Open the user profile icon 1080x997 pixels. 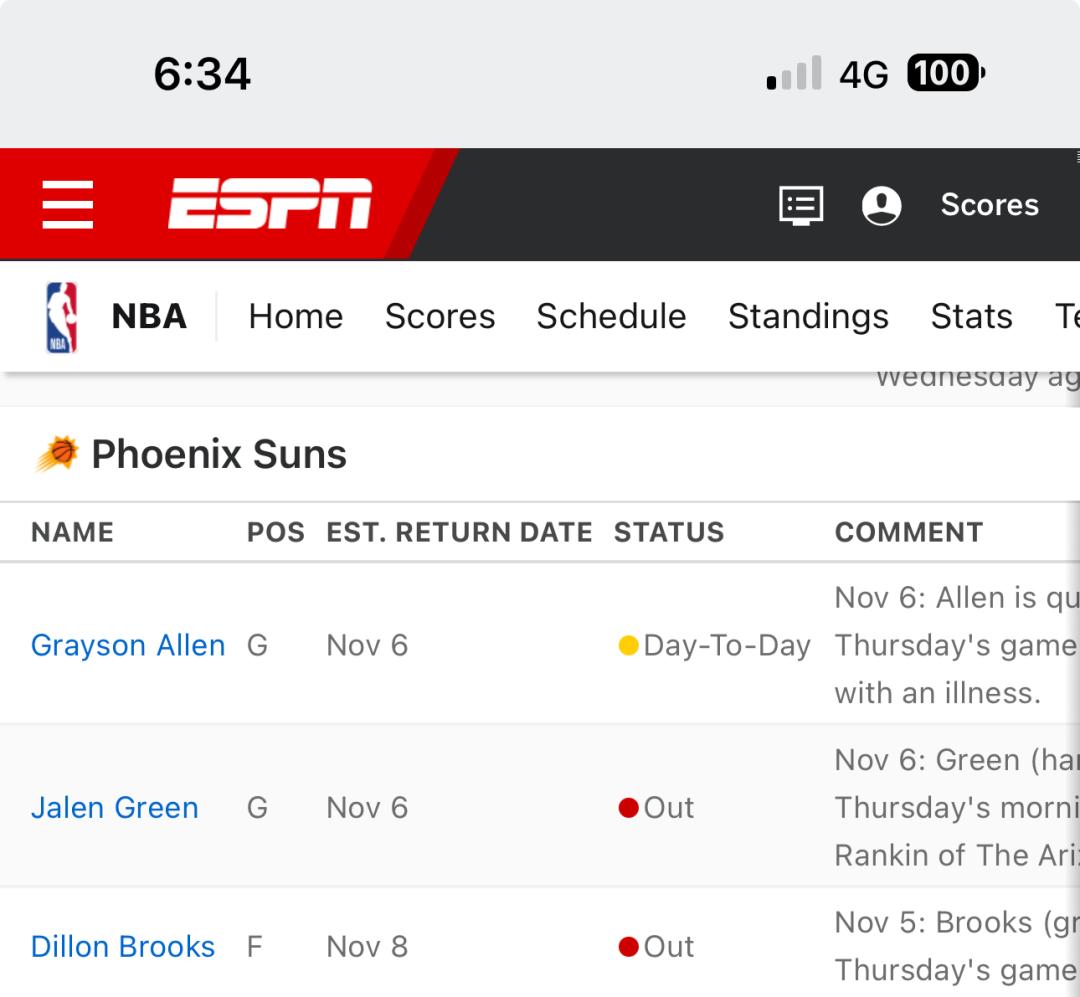tap(881, 205)
